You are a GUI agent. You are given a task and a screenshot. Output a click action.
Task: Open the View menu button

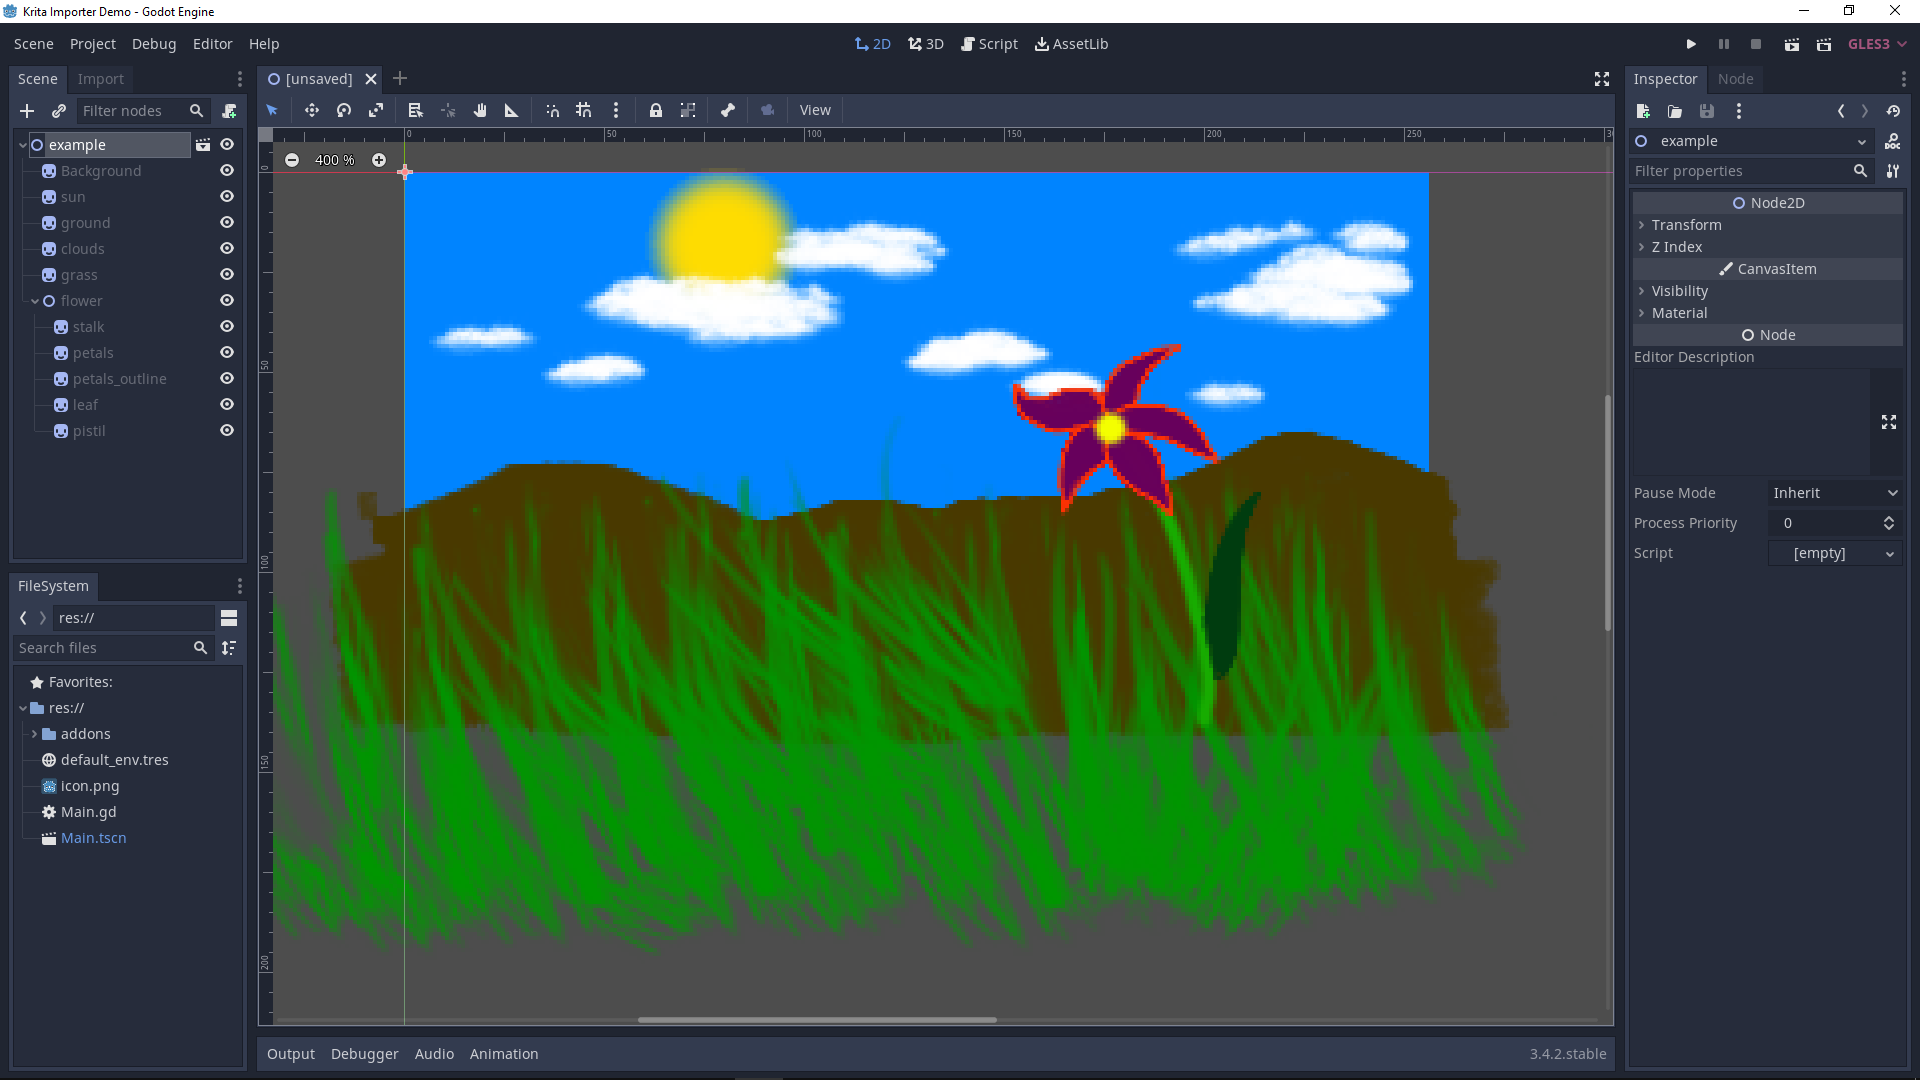(814, 110)
